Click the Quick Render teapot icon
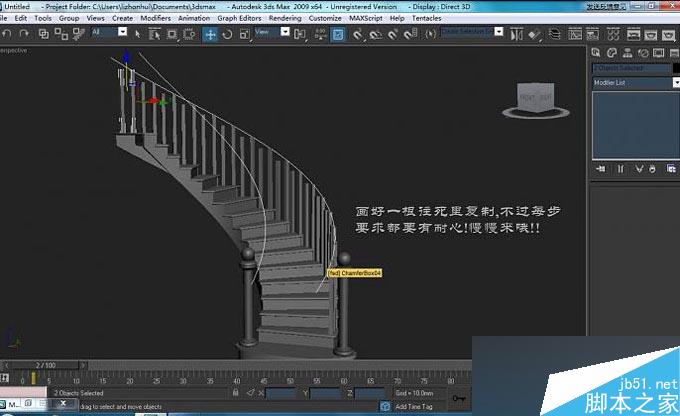Viewport: 680px width, 416px height. 668,34
